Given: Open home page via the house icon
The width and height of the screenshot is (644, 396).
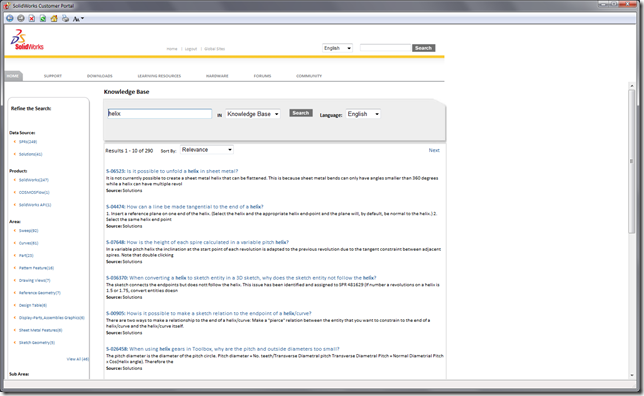Looking at the screenshot, I should pos(54,18).
